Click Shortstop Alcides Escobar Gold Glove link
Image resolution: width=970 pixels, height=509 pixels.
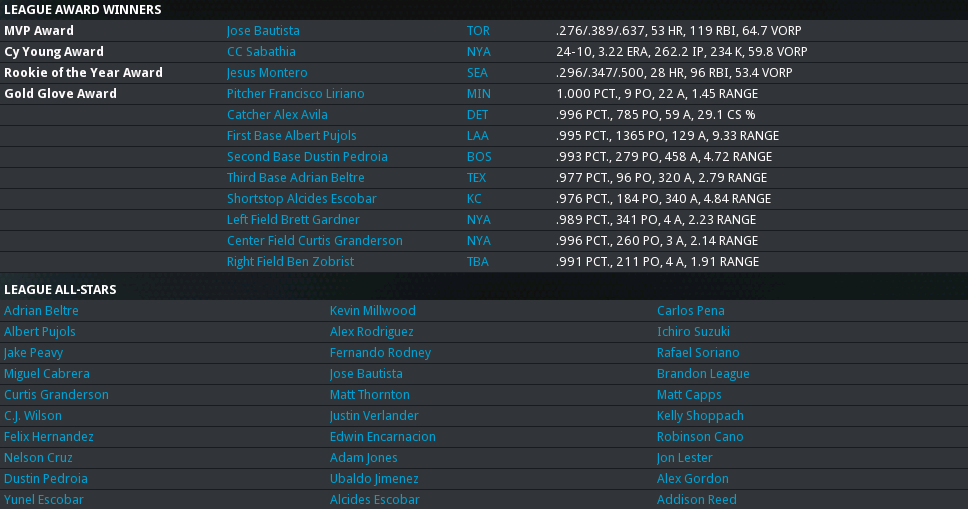point(301,199)
